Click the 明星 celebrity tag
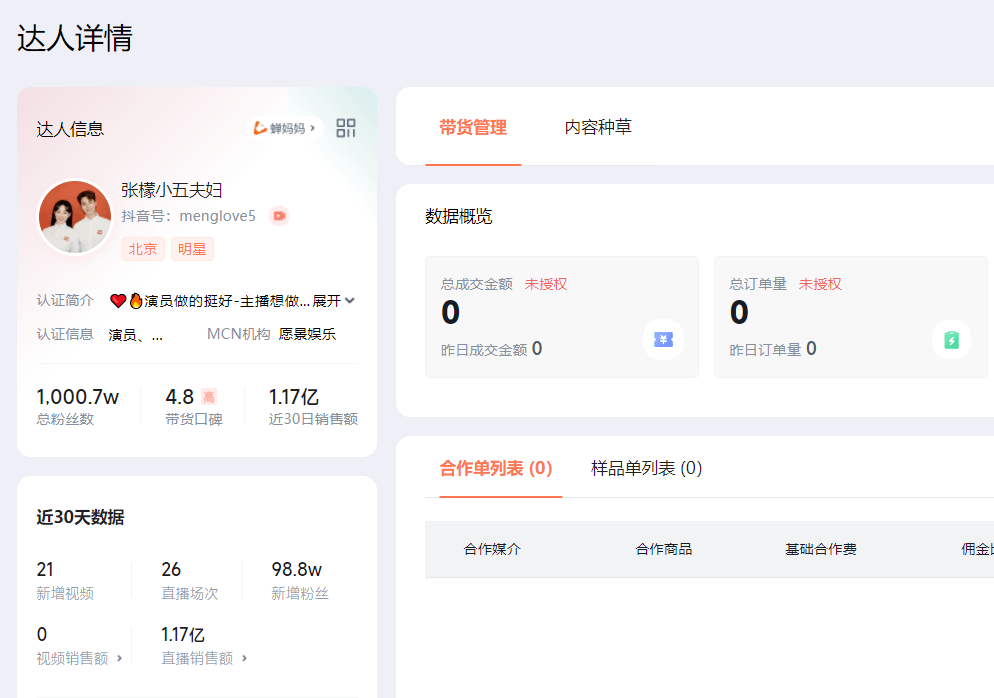 [x=191, y=249]
